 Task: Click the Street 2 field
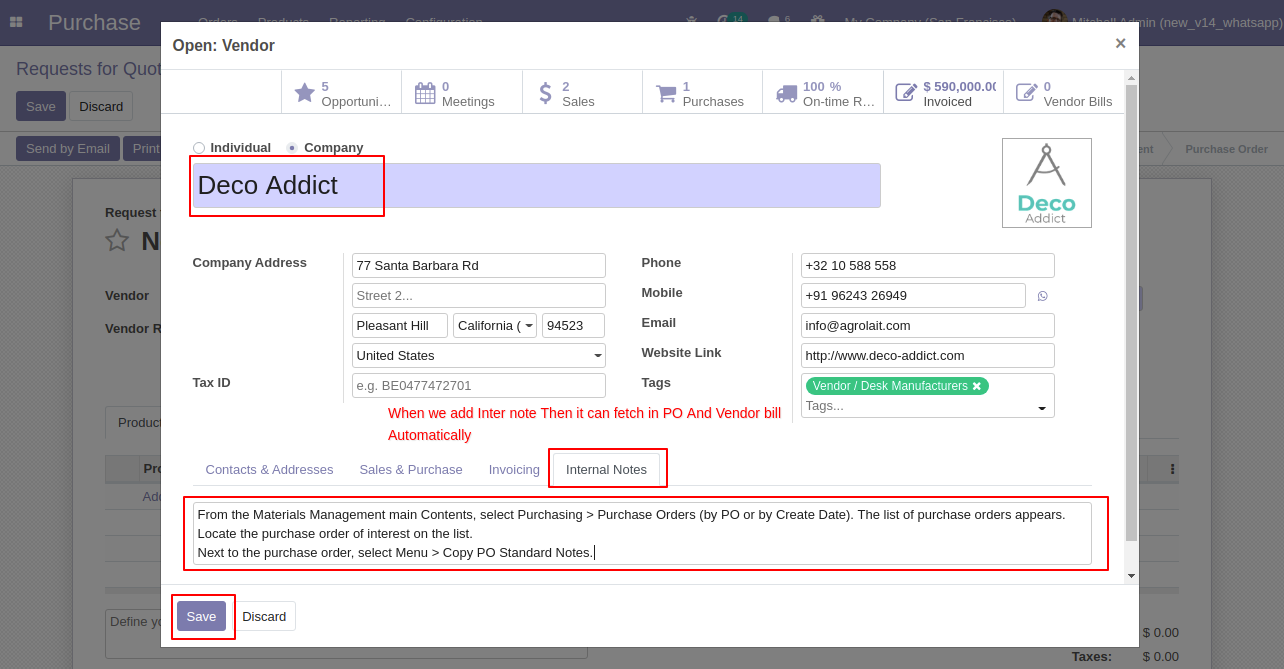(x=479, y=296)
